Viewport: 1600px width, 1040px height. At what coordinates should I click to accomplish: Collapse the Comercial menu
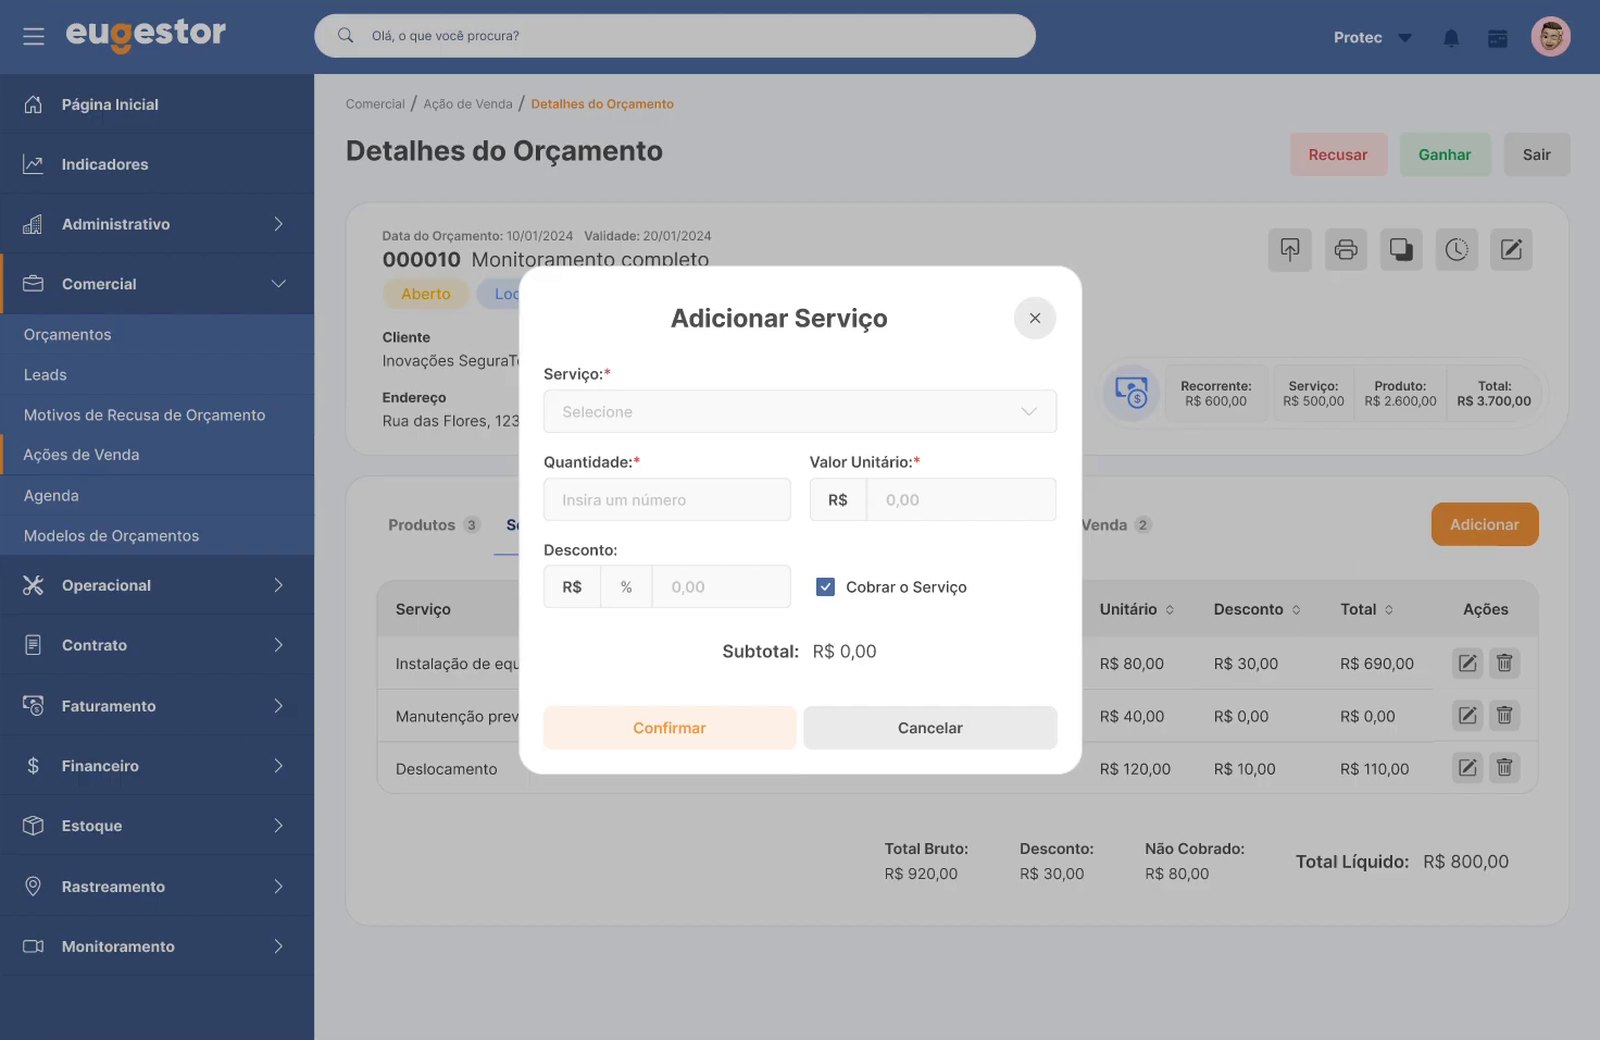157,284
